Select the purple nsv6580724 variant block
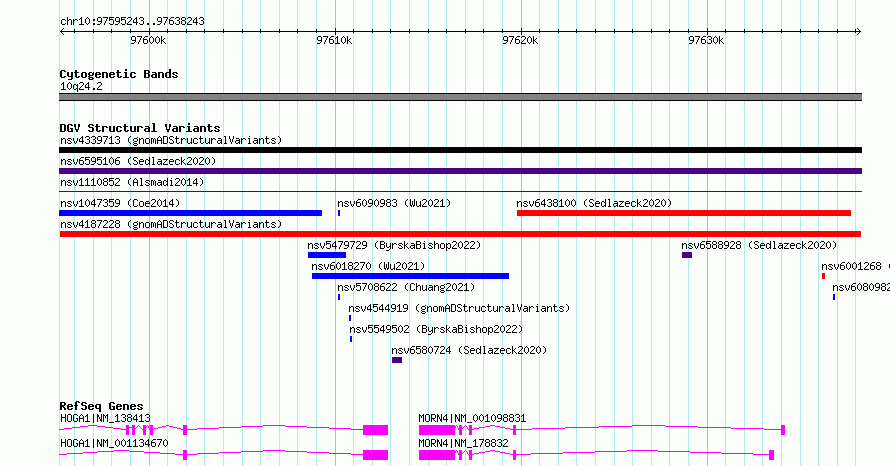This screenshot has width=890, height=466. (x=397, y=360)
